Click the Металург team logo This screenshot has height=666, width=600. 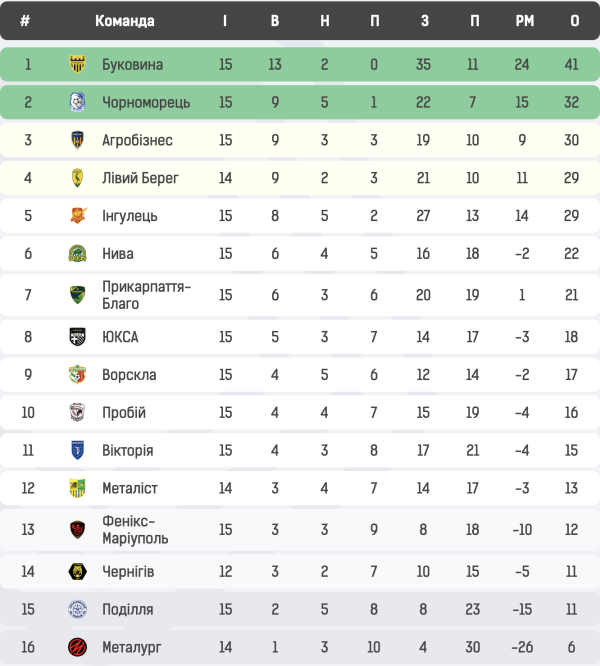pos(78,647)
